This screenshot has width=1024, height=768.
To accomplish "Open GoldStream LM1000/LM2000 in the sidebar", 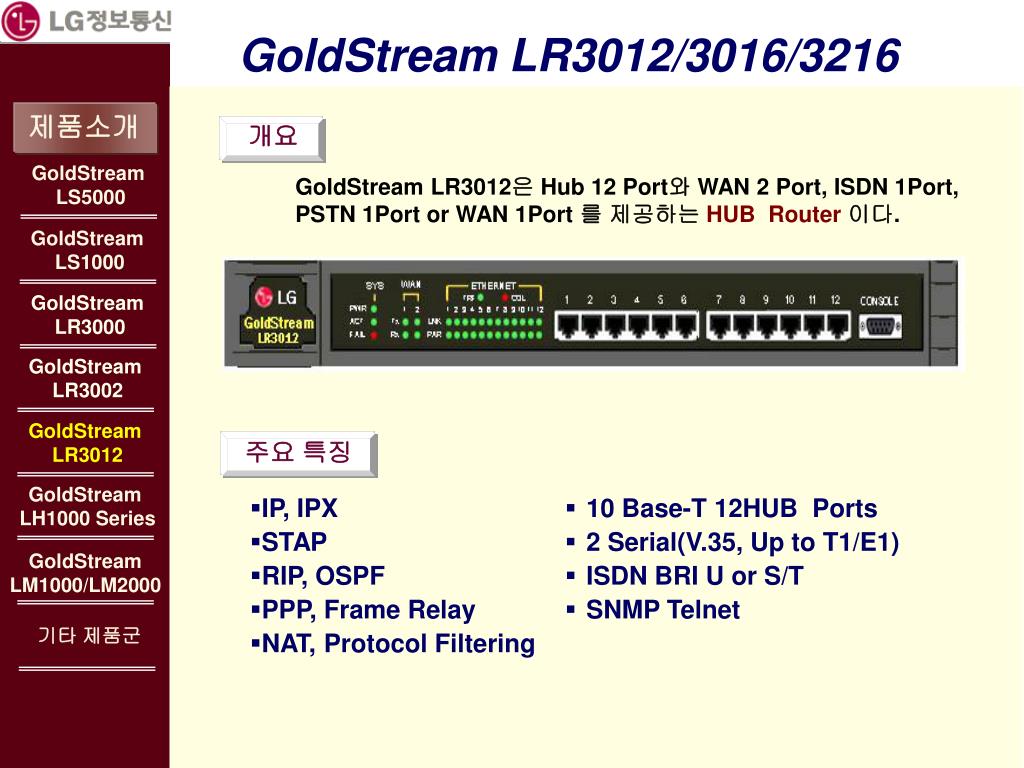I will coord(86,573).
